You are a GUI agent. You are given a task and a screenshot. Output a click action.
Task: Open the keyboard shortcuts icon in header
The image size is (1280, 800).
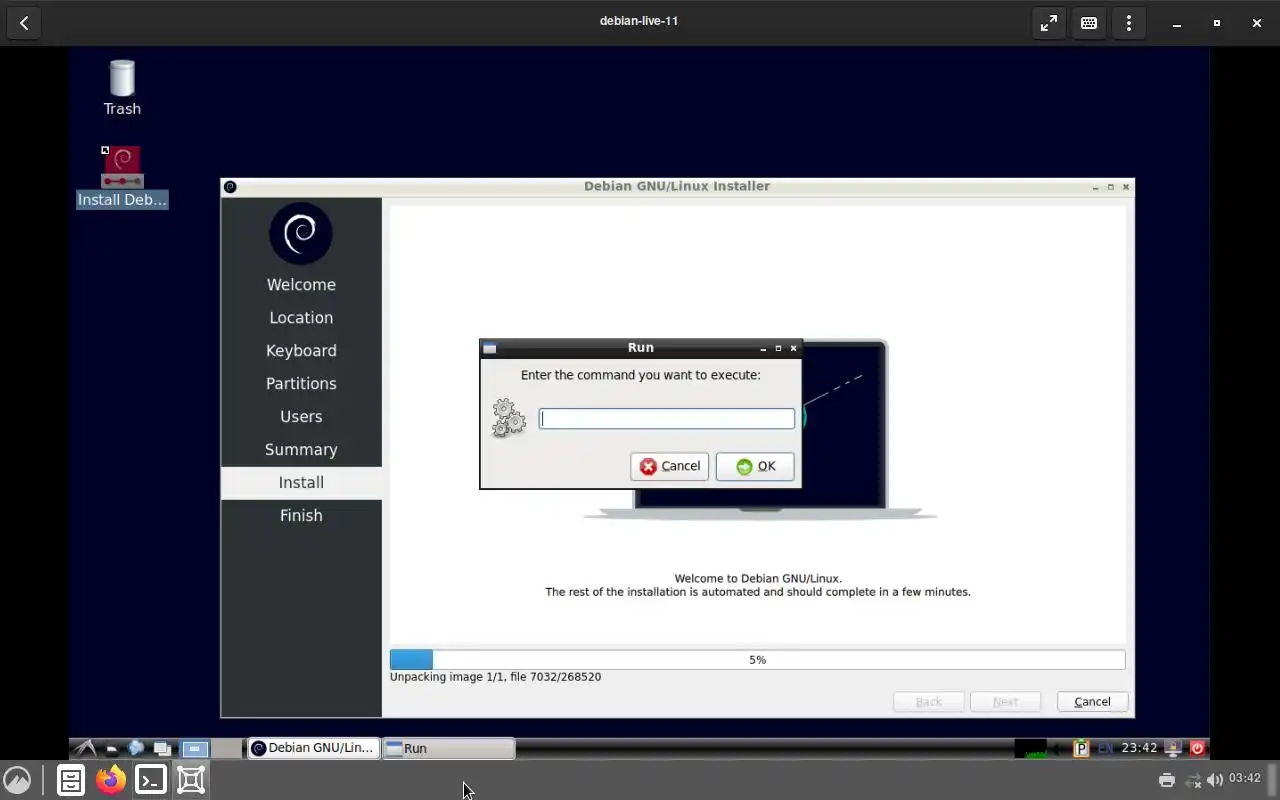pyautogui.click(x=1089, y=23)
